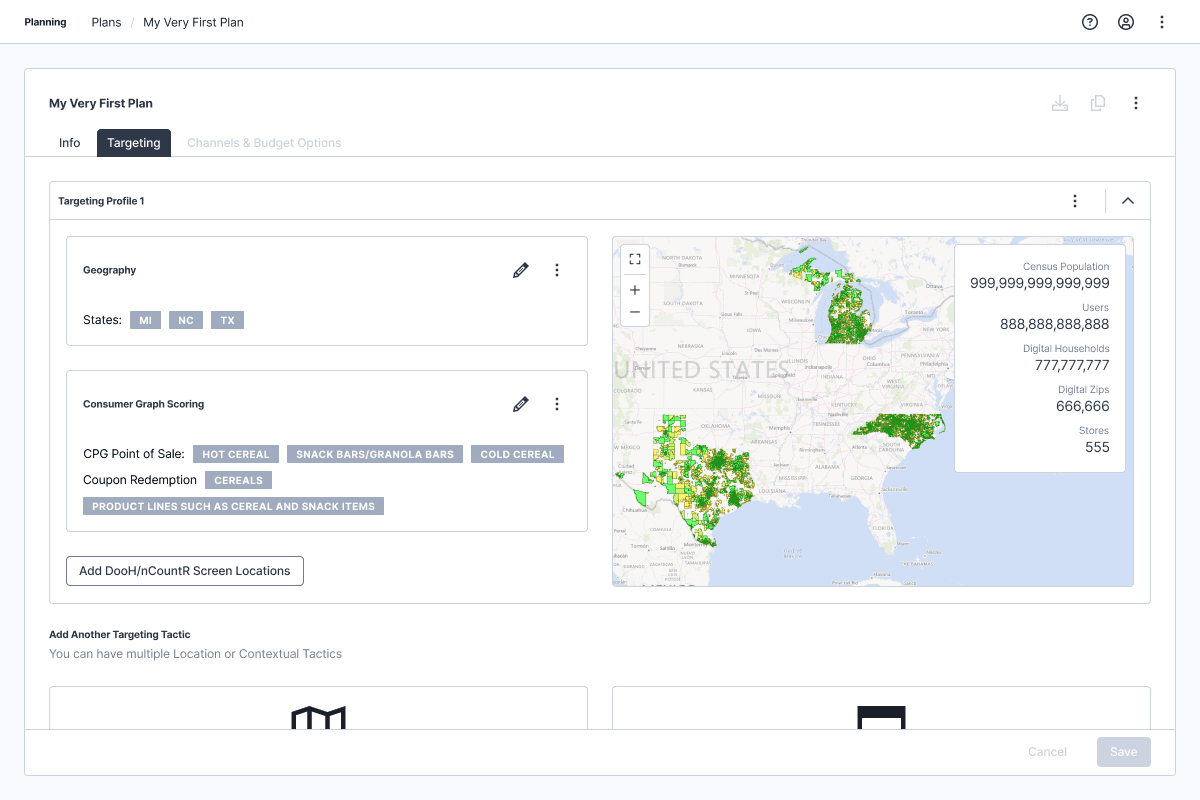The image size is (1200, 800).
Task: Toggle map fullscreen view
Action: 635,259
